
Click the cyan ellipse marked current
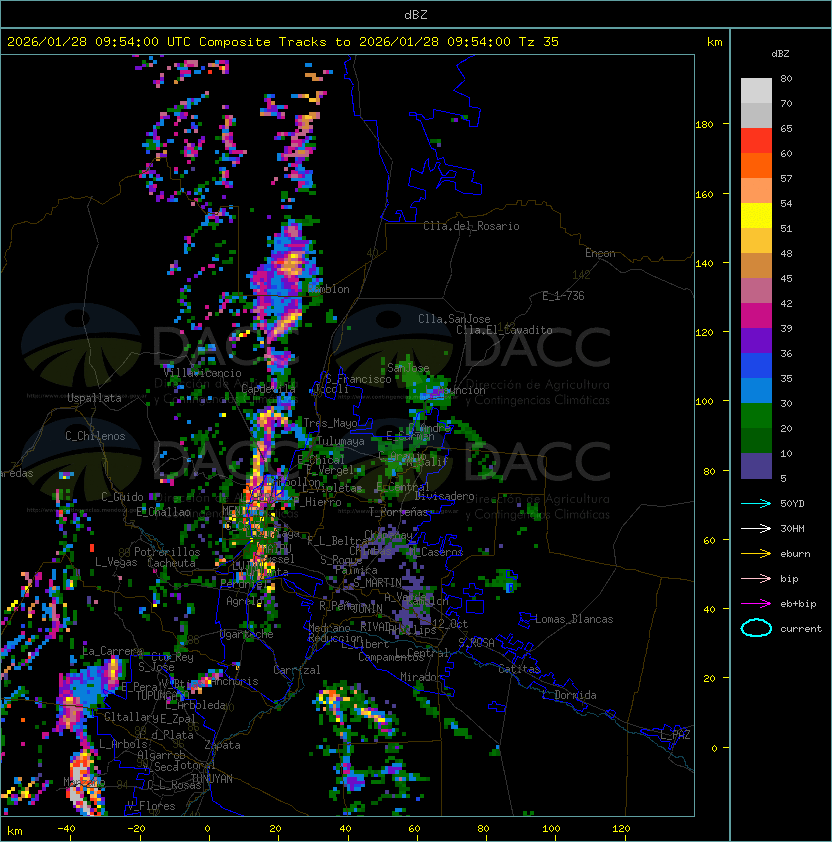click(x=756, y=628)
